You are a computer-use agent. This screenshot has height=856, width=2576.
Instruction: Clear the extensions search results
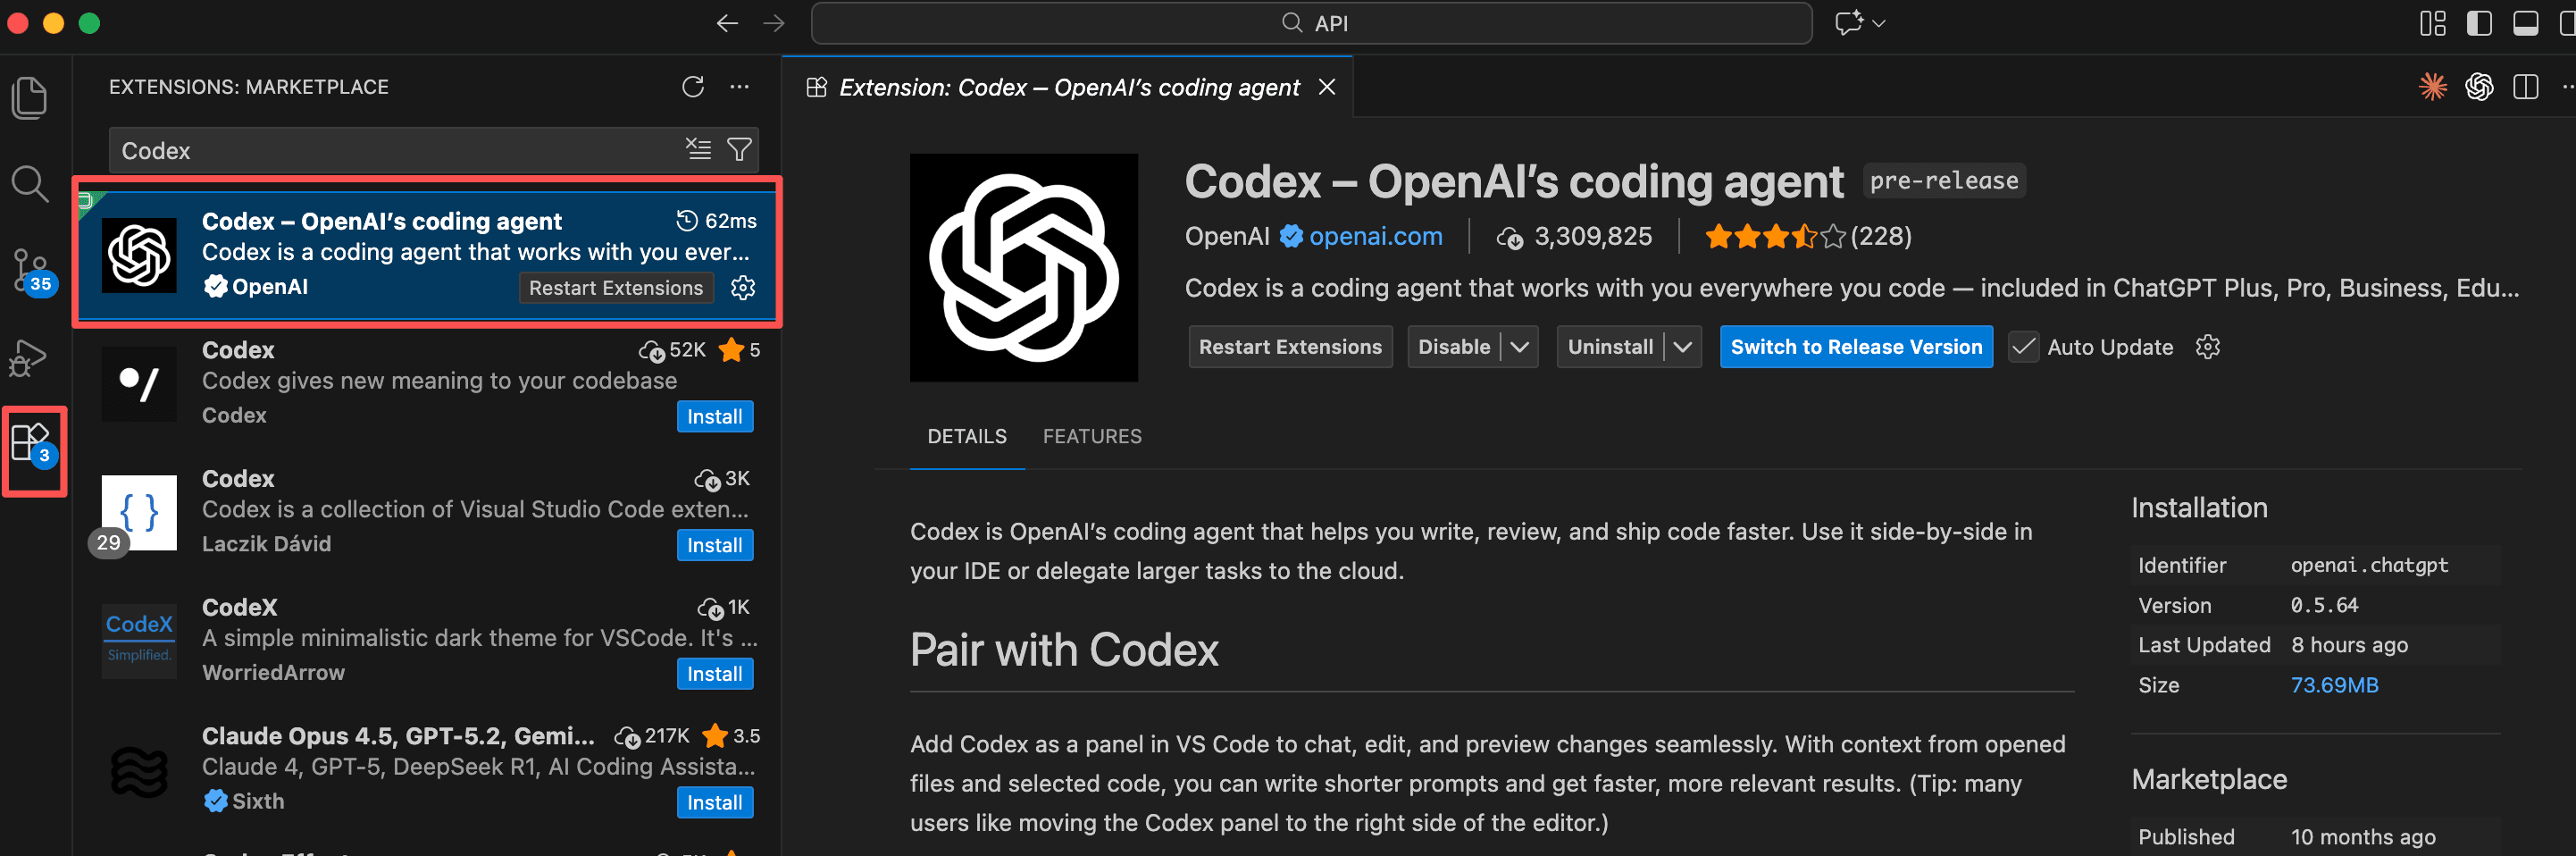pyautogui.click(x=698, y=150)
